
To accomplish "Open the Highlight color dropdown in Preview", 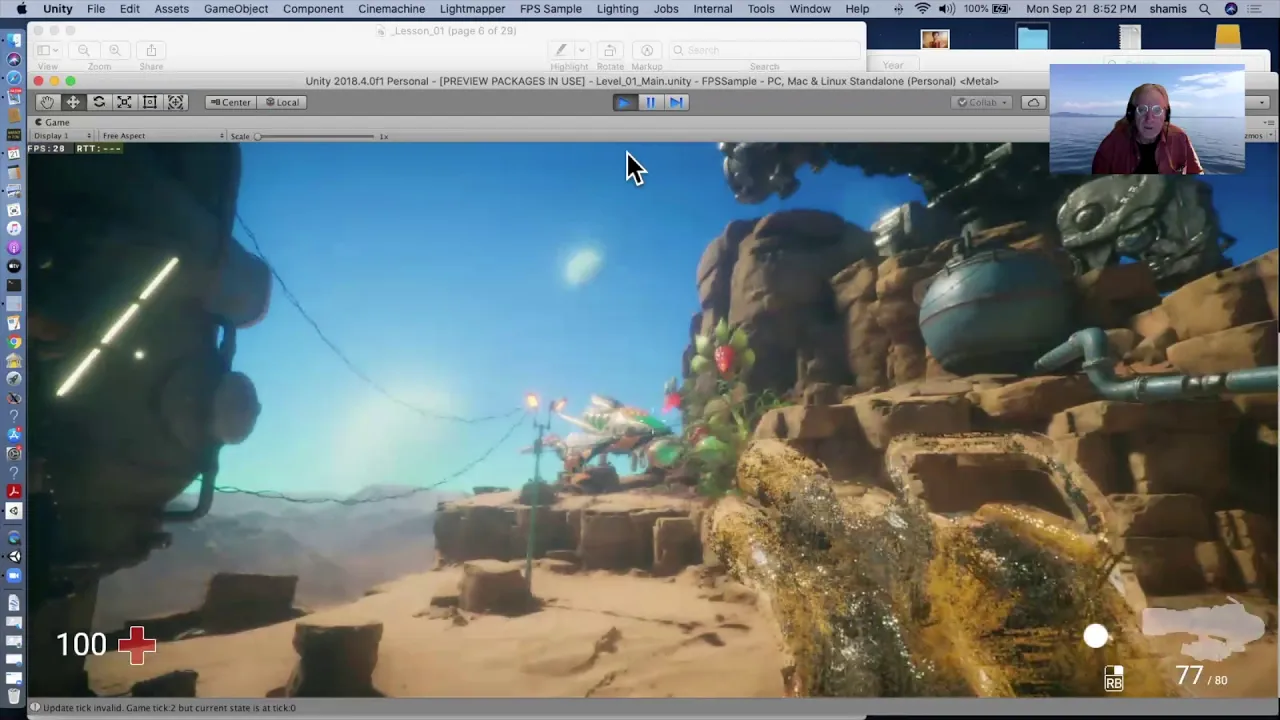I will [x=581, y=50].
